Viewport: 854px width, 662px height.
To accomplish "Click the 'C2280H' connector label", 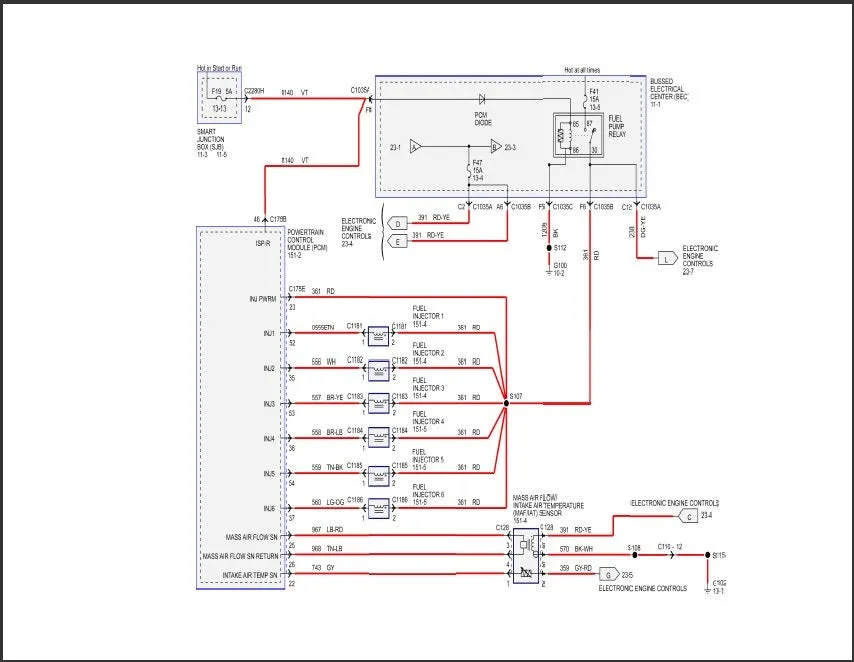I will point(254,91).
